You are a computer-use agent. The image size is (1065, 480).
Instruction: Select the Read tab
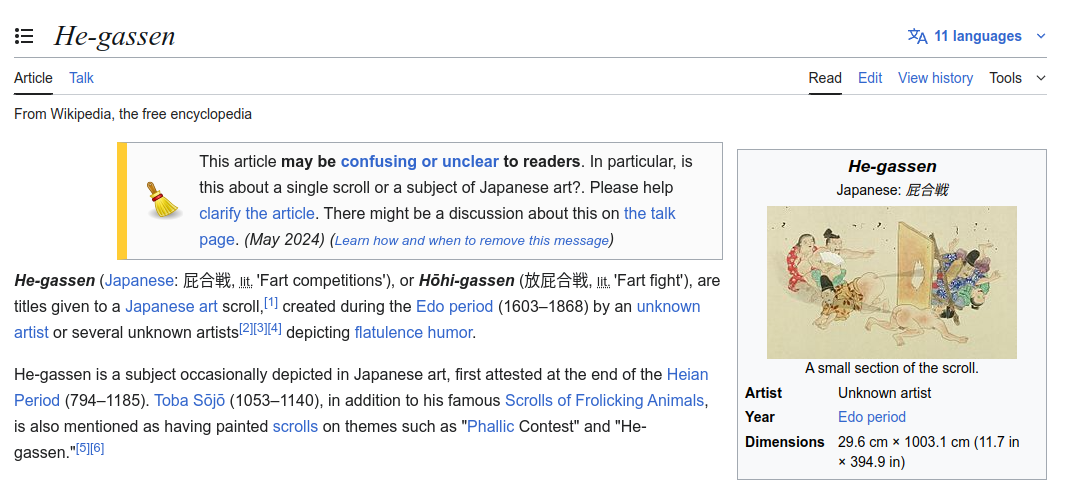click(825, 78)
